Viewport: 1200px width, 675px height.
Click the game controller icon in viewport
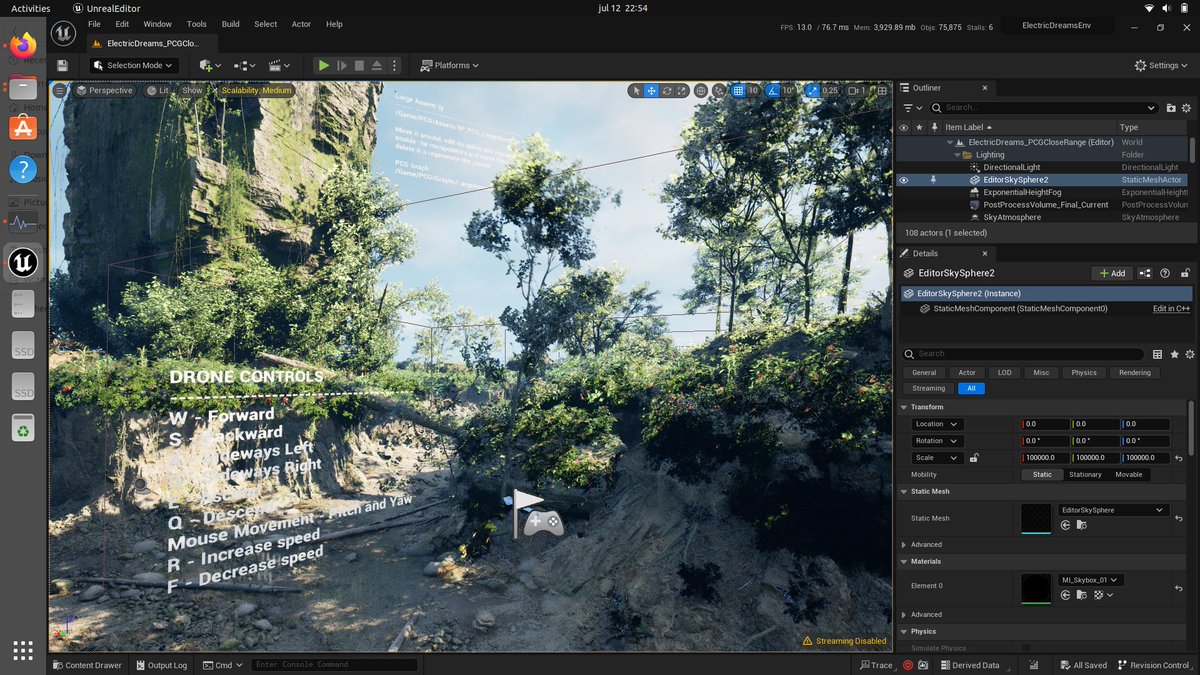click(543, 522)
